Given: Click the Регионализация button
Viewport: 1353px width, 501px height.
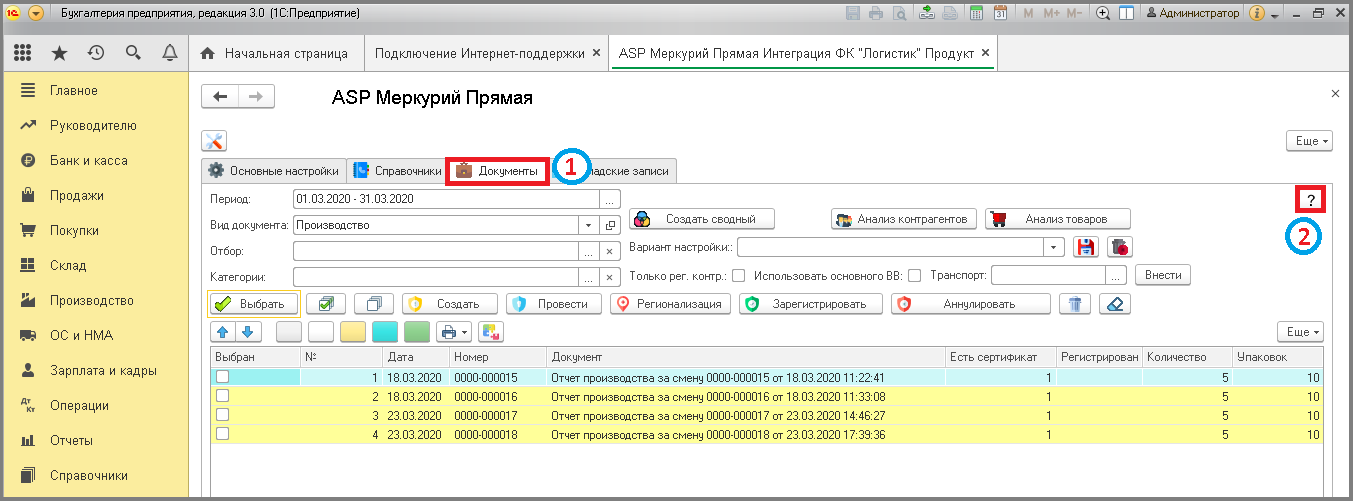Looking at the screenshot, I should (x=670, y=304).
